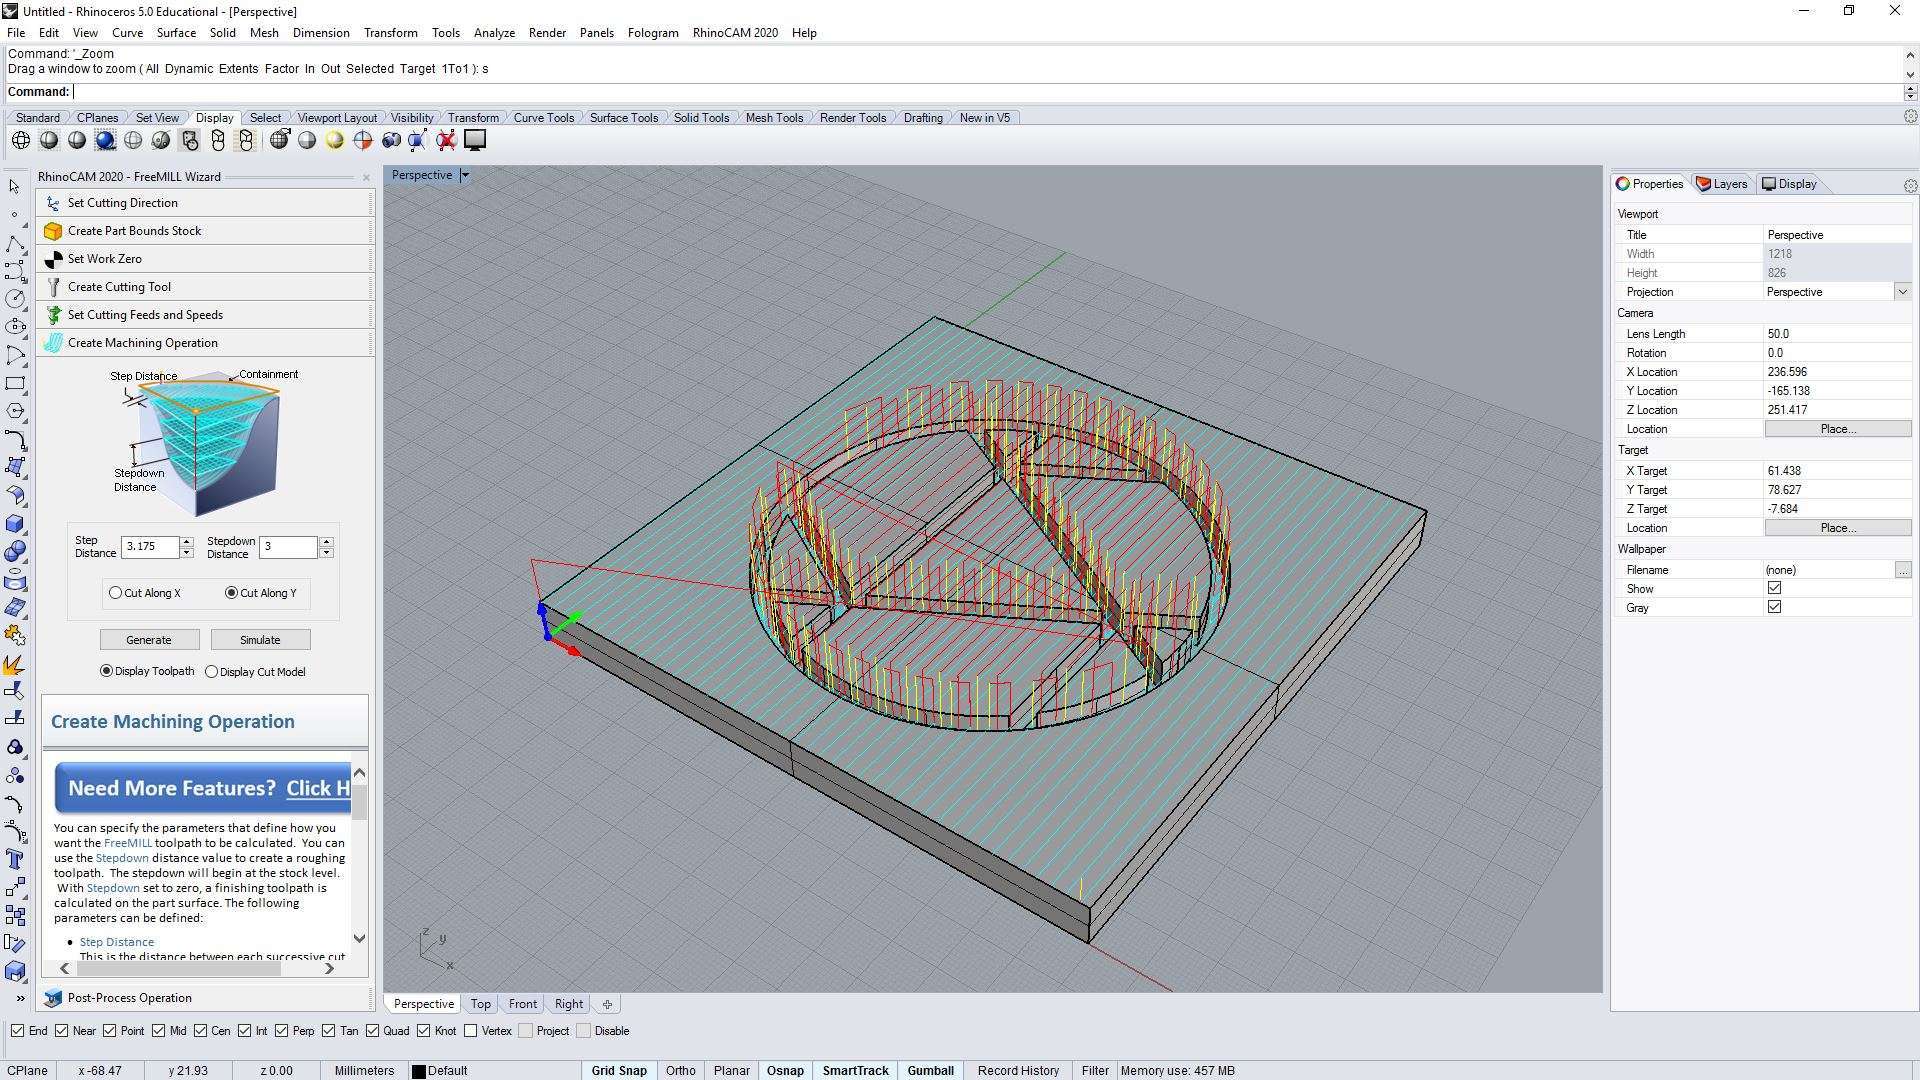The height and width of the screenshot is (1080, 1920).
Task: Click the Create Part Bounds Stock icon
Action: click(54, 231)
